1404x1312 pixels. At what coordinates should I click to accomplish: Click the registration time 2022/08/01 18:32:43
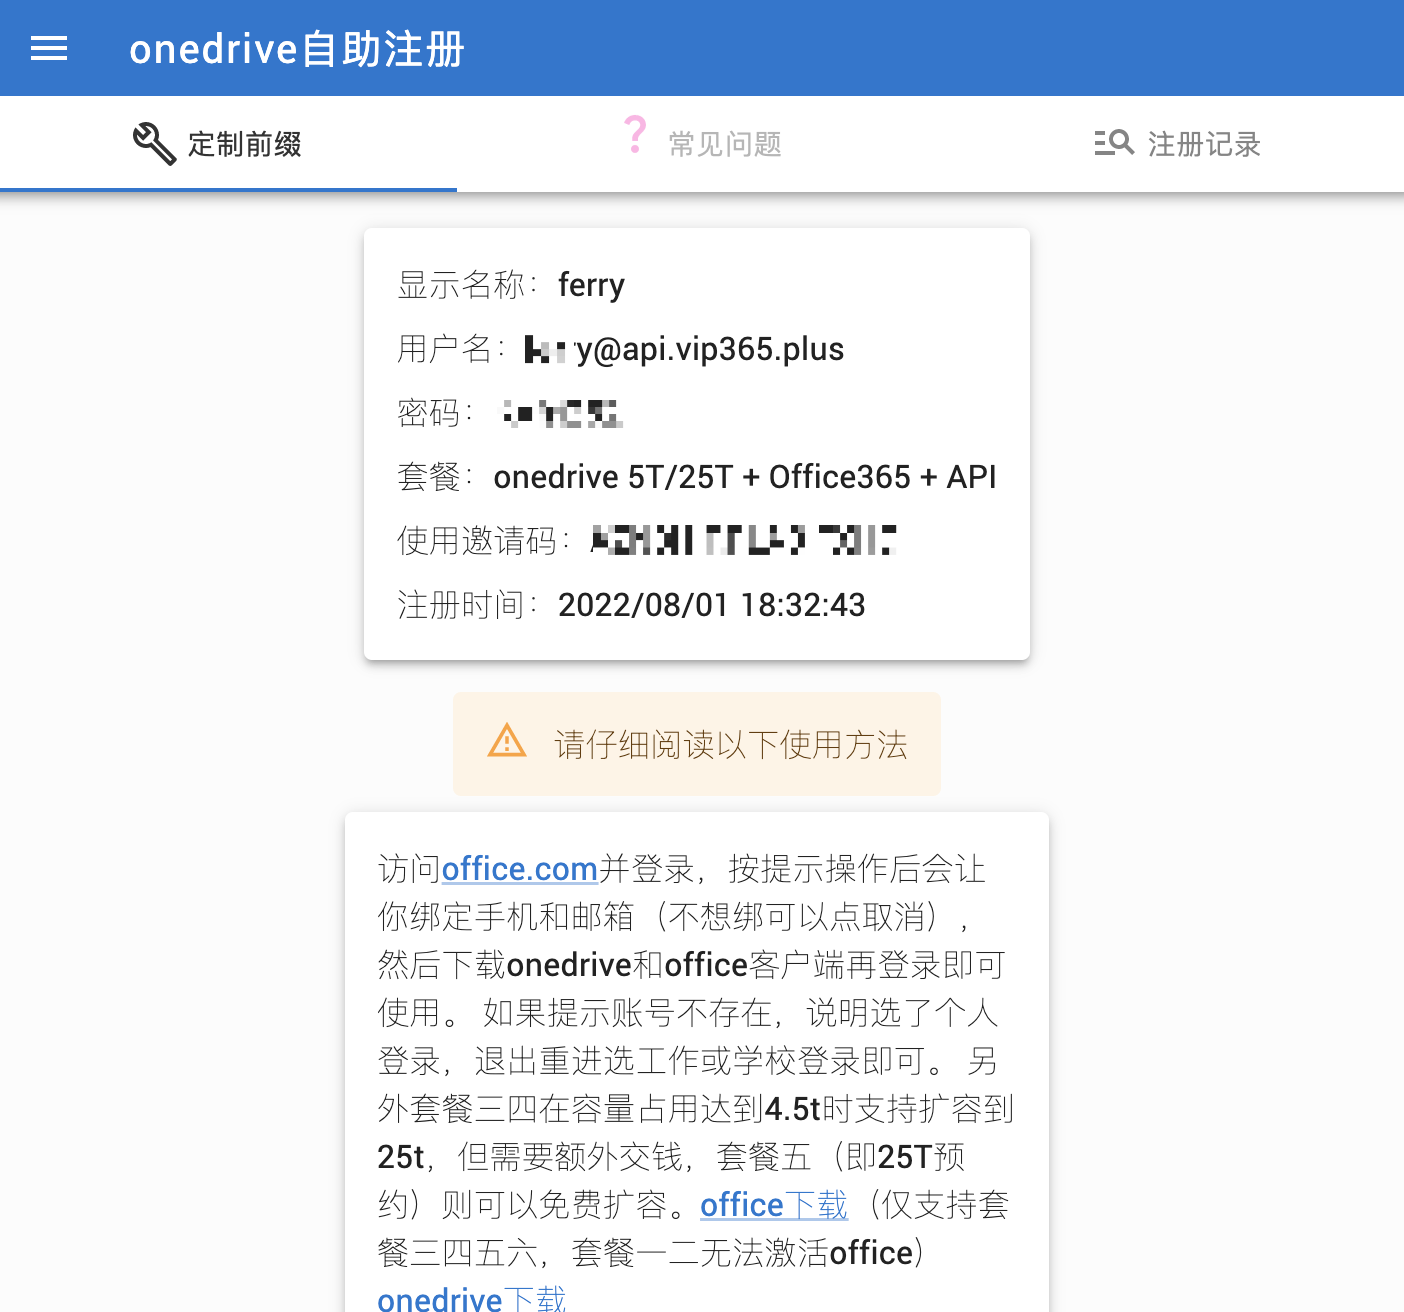[711, 605]
